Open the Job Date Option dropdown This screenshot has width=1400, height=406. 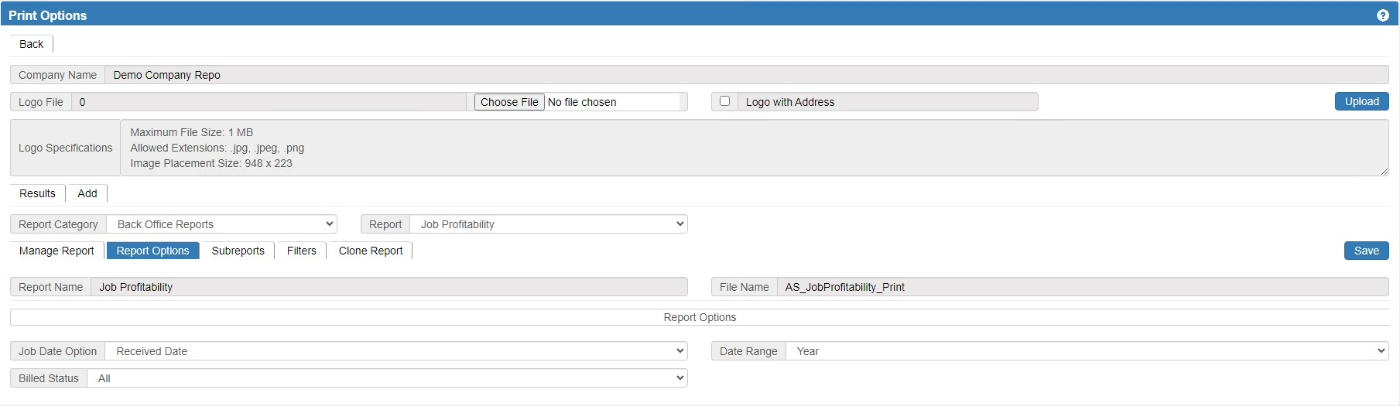[395, 351]
